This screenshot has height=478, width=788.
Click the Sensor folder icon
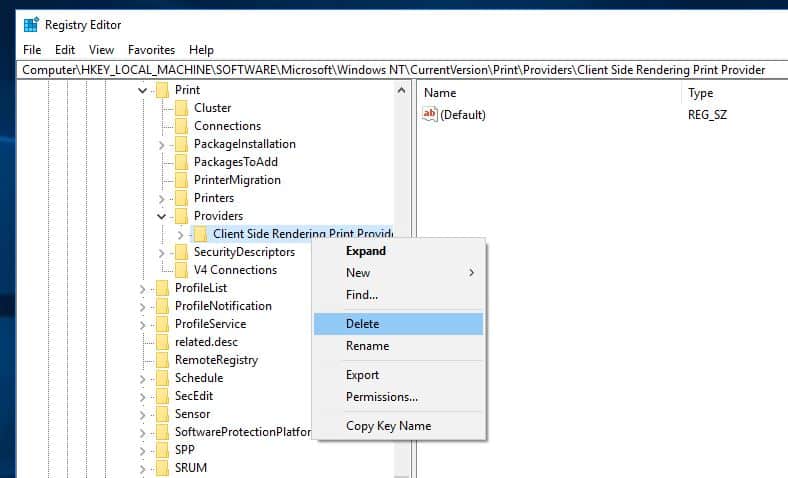point(162,414)
